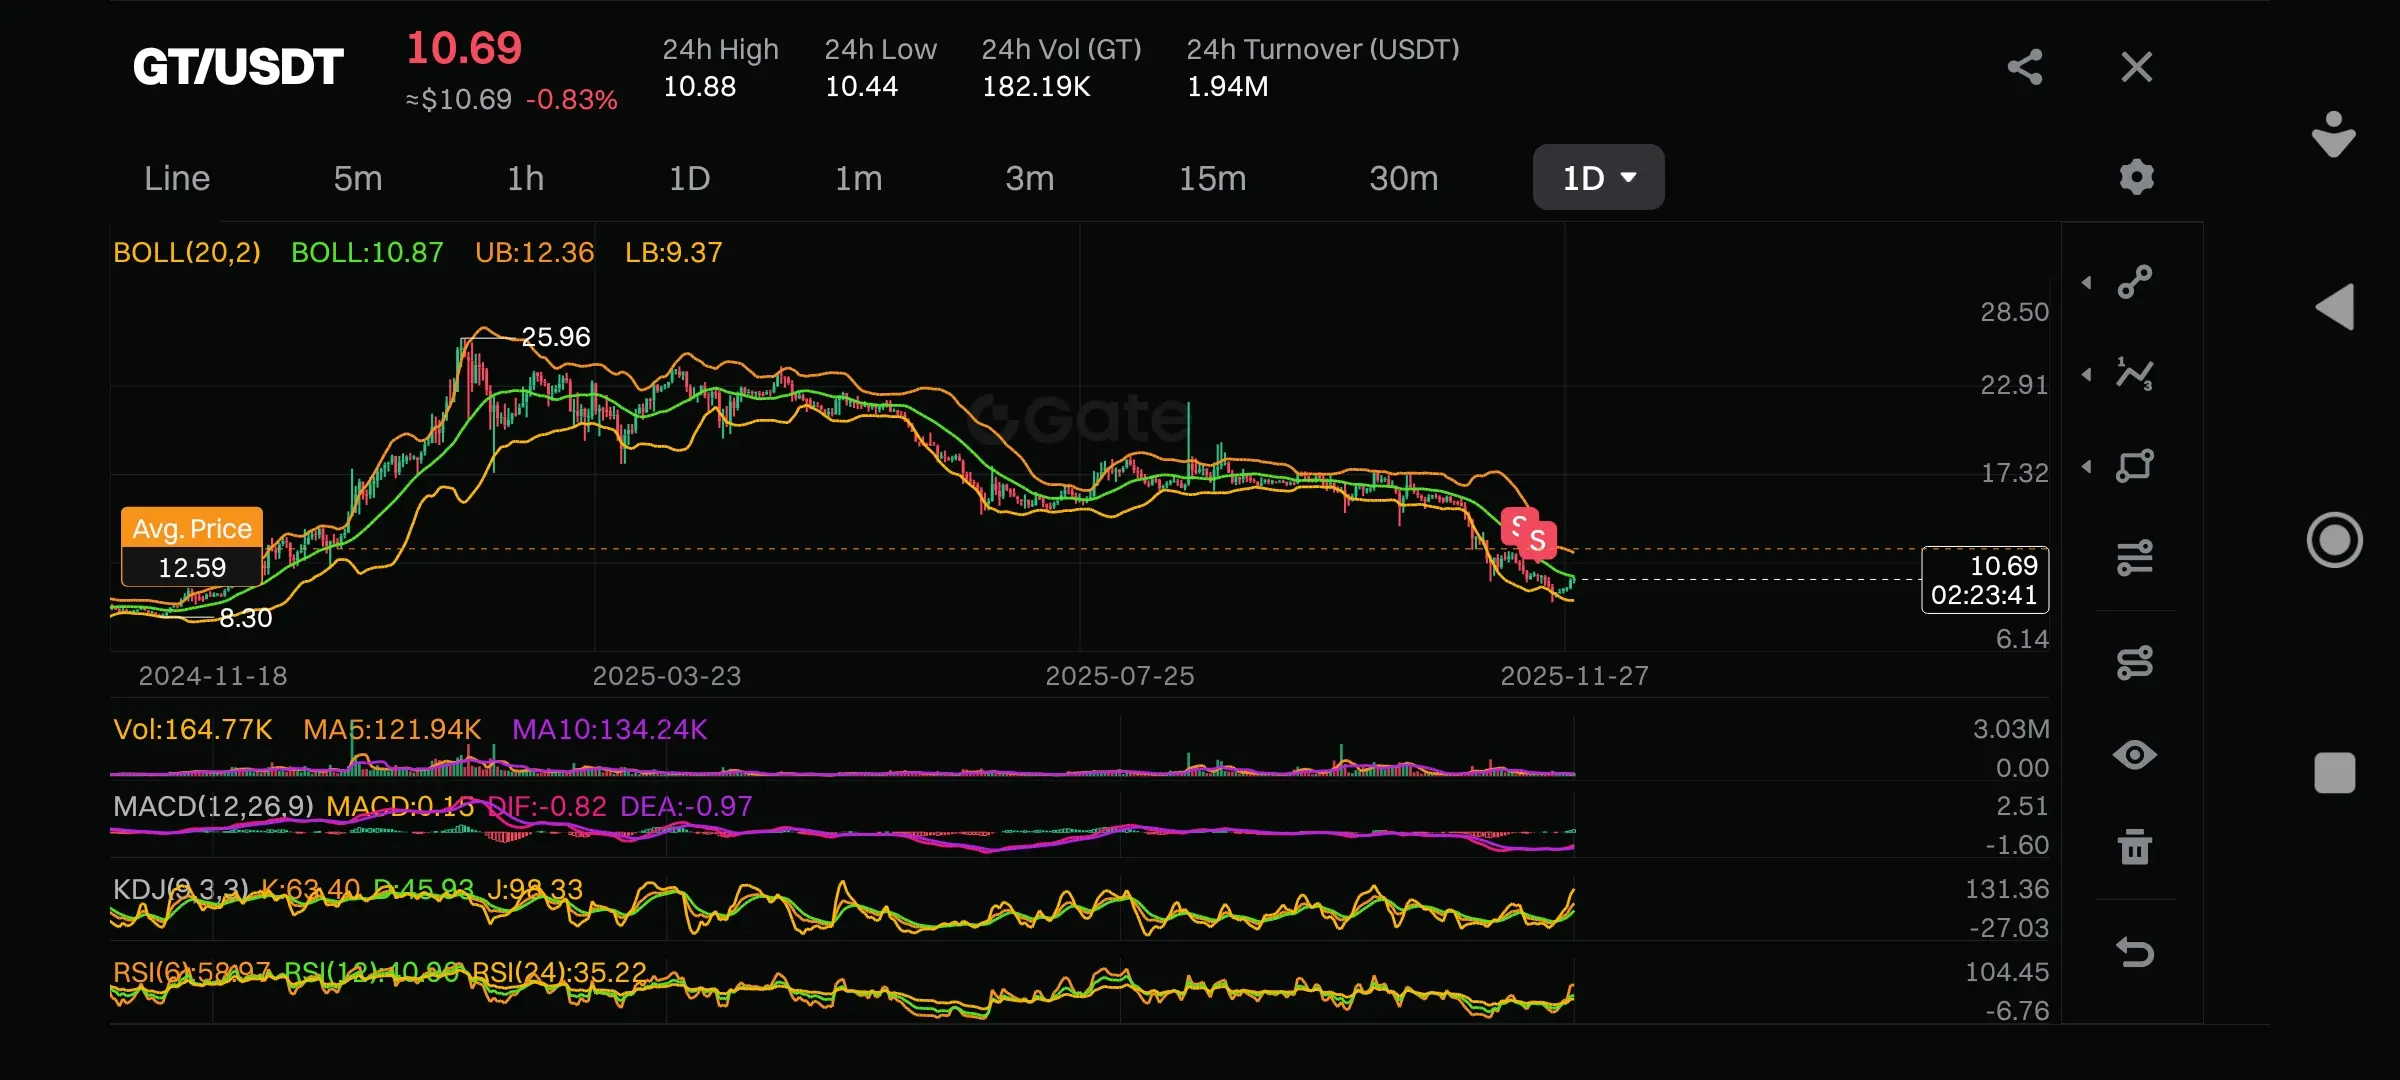Tap the GT/USDT pair title
Screen dimensions: 2400x1080
coord(238,67)
